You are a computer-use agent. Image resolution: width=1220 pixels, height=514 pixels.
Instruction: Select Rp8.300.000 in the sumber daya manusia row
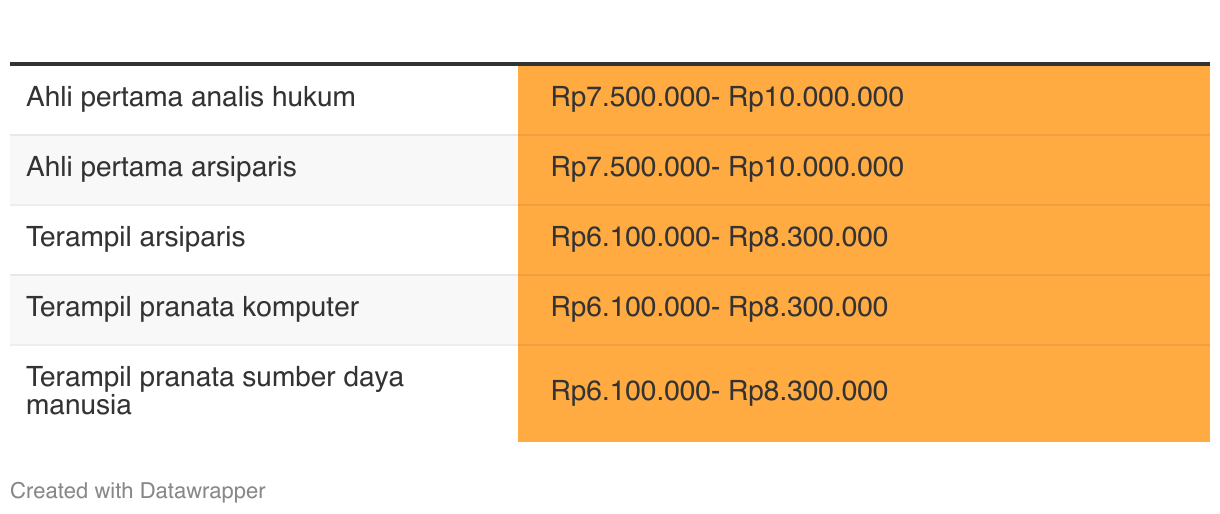808,391
